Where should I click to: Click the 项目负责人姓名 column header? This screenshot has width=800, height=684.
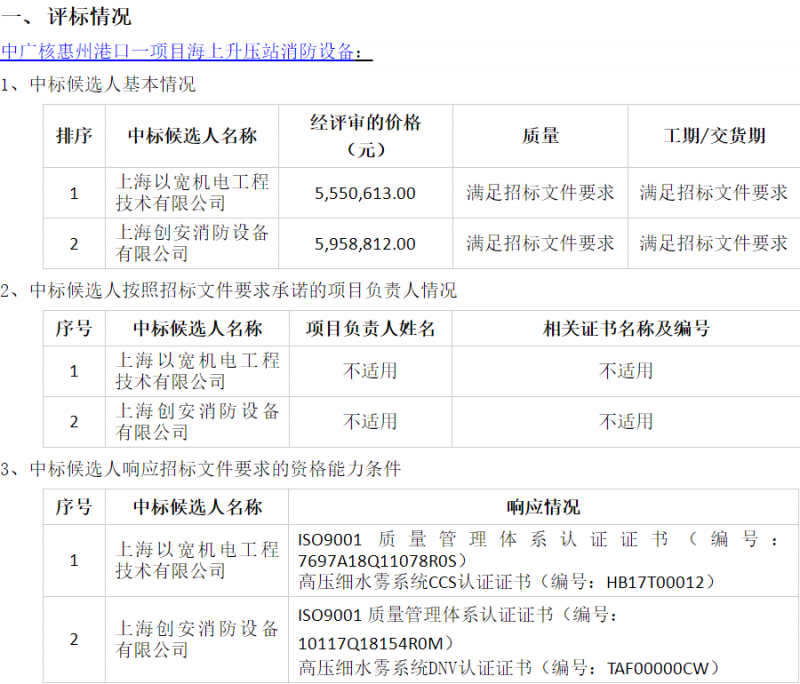tap(370, 328)
